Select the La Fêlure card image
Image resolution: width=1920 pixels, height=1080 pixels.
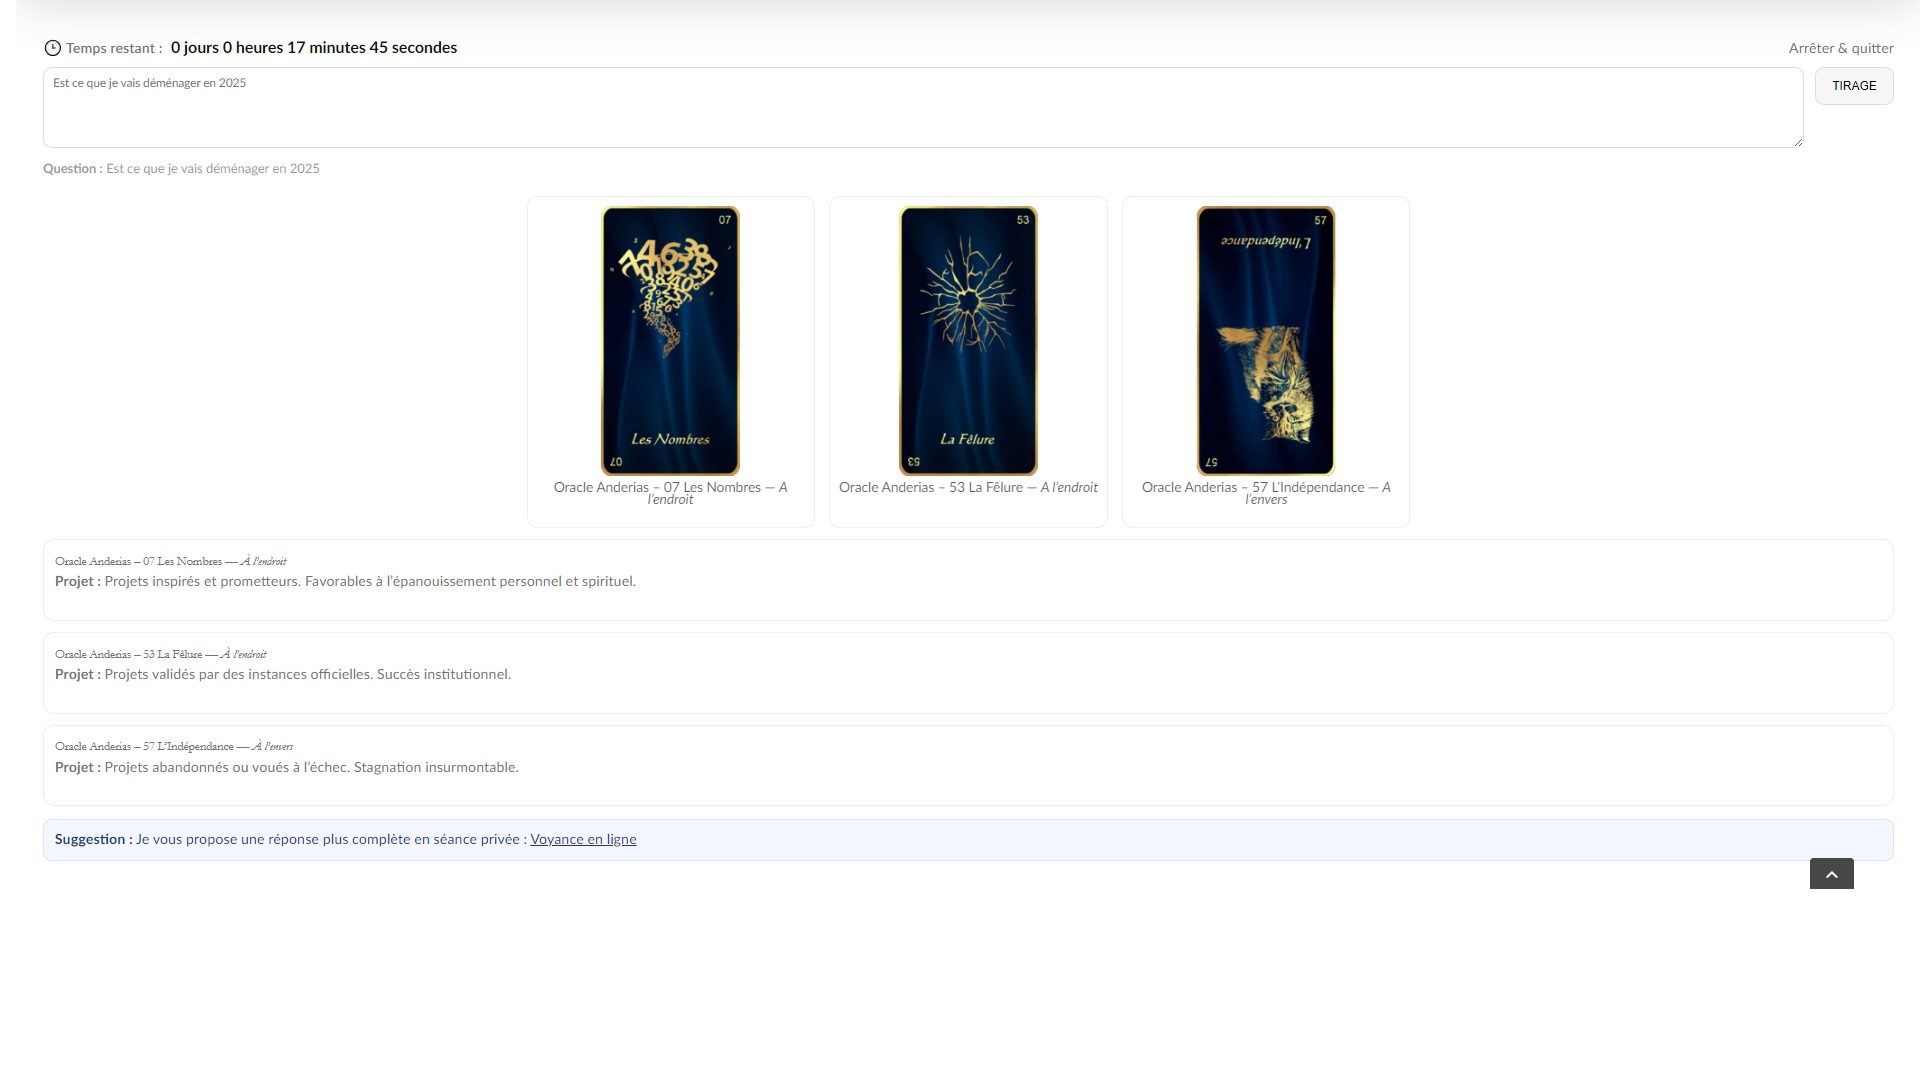coord(968,341)
